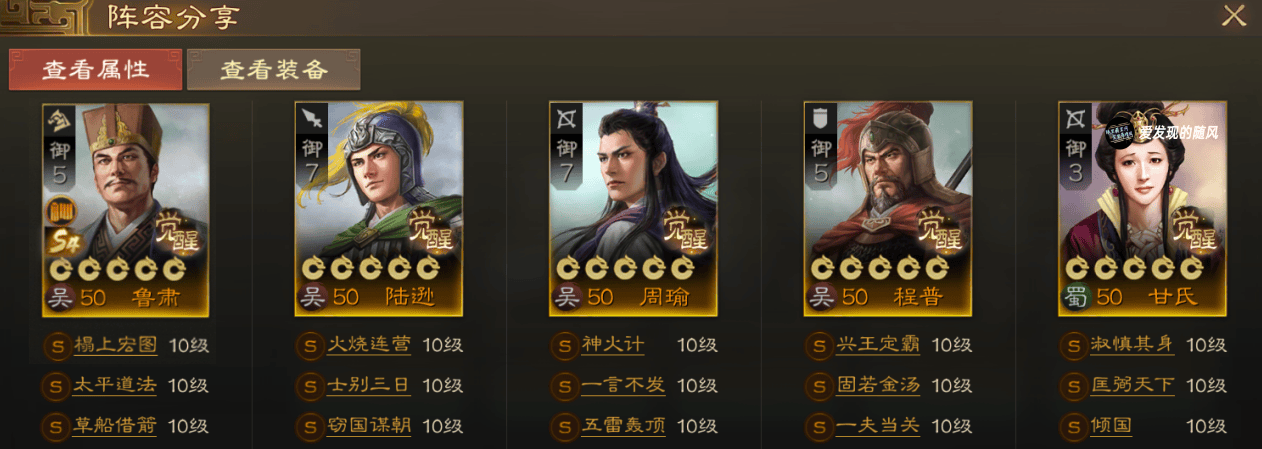Click the S rank icon beside 神火计
Viewport: 1262px width, 449px height.
[x=565, y=346]
